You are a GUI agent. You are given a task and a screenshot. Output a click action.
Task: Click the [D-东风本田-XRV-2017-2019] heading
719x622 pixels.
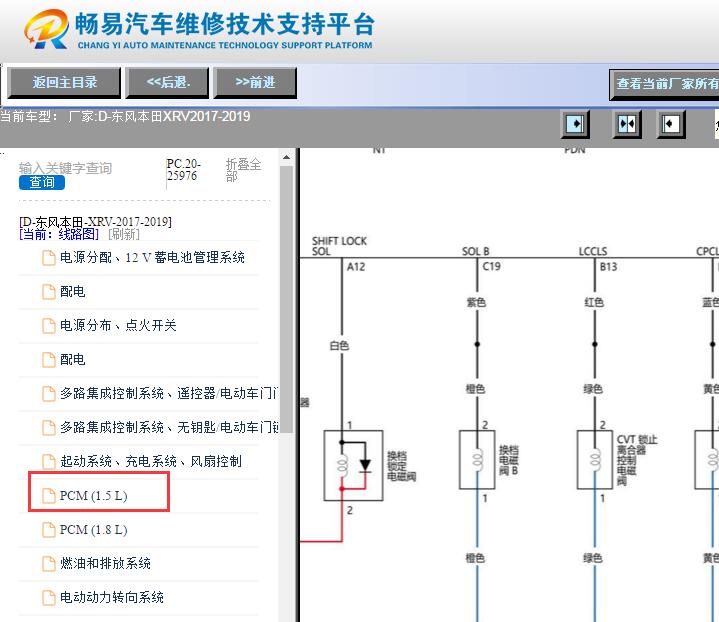tap(95, 222)
